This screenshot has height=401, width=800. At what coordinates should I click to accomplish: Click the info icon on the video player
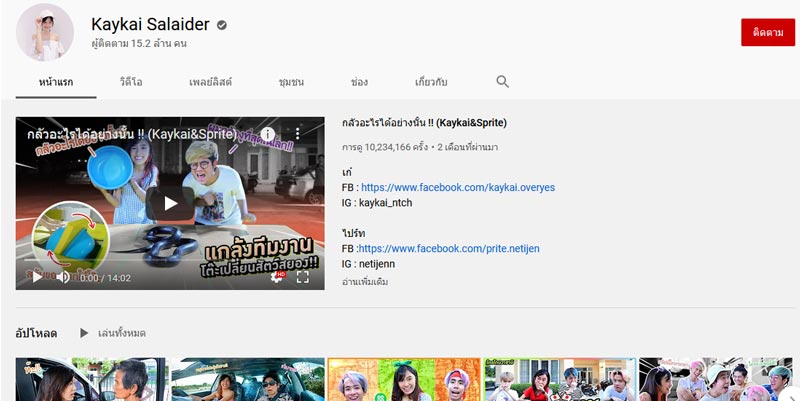[x=268, y=134]
